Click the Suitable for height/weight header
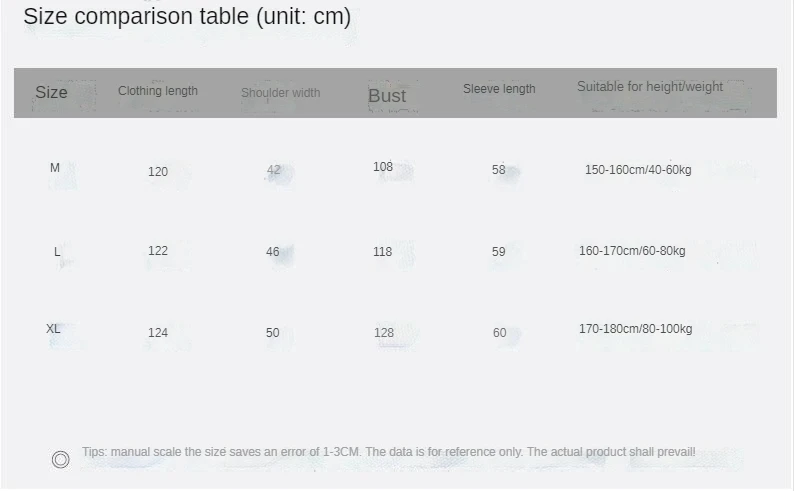794x491 pixels. pyautogui.click(x=650, y=87)
